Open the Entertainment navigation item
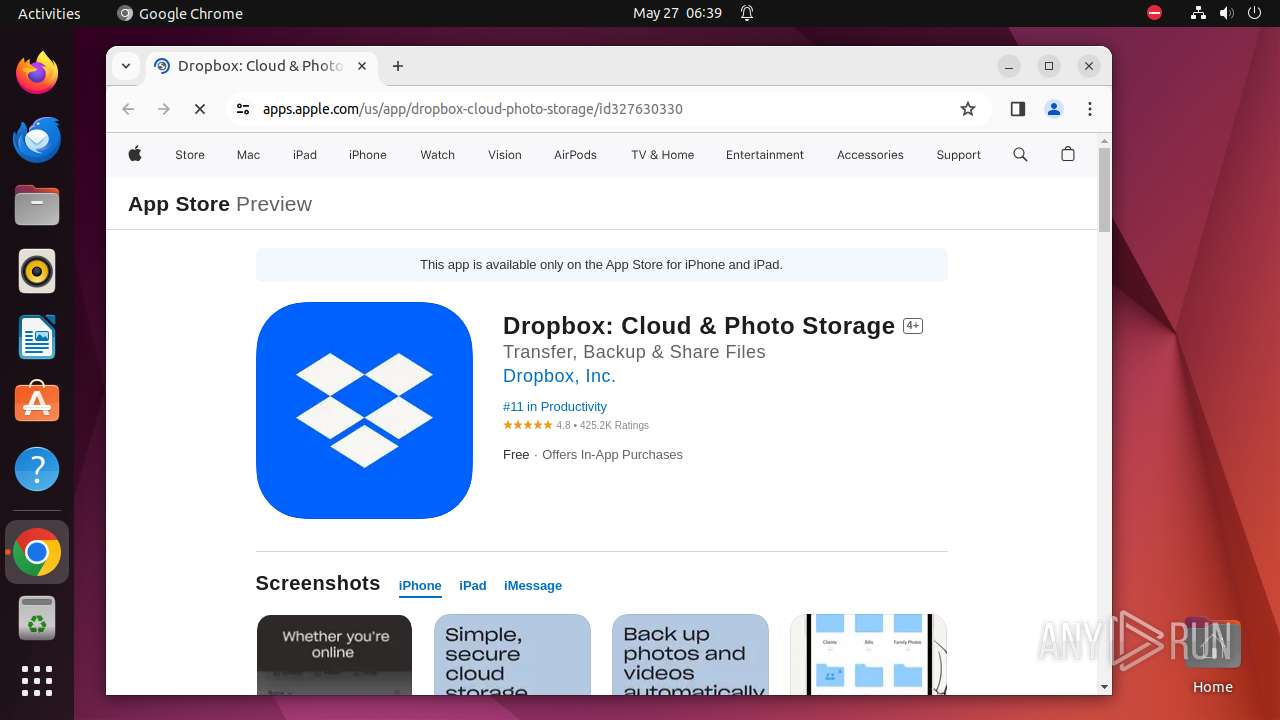Image resolution: width=1280 pixels, height=720 pixels. pos(765,155)
